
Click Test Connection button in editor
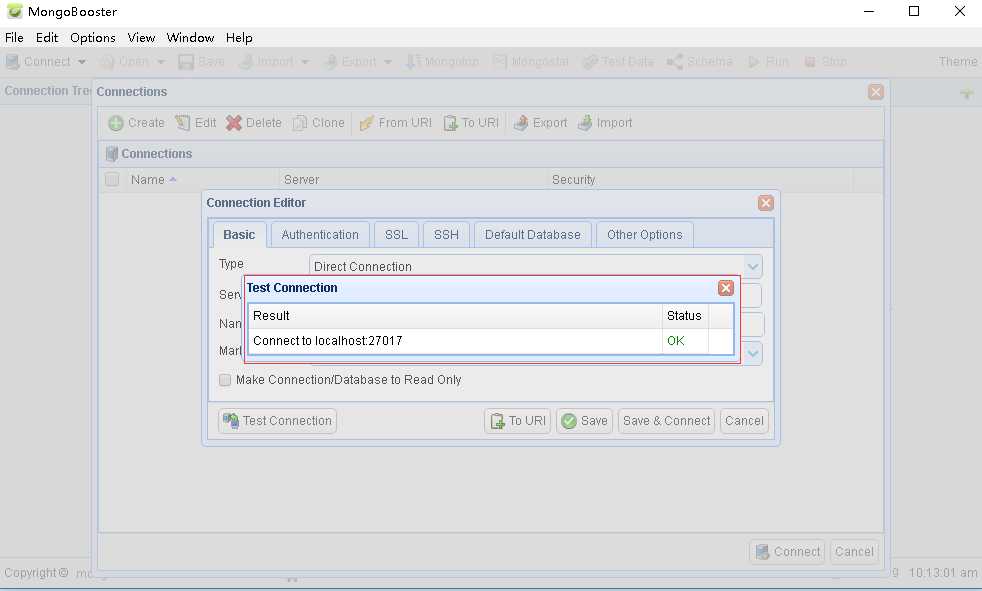(x=277, y=421)
